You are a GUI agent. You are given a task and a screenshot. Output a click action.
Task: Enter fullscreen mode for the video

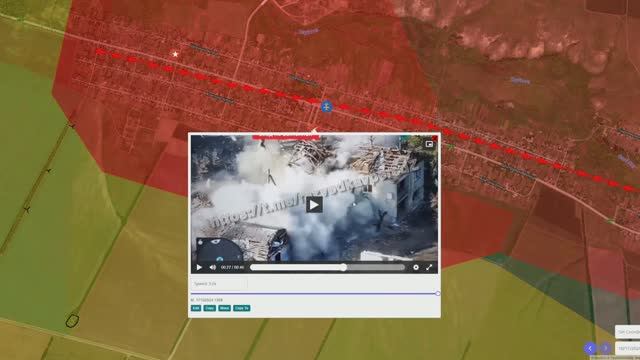(429, 267)
